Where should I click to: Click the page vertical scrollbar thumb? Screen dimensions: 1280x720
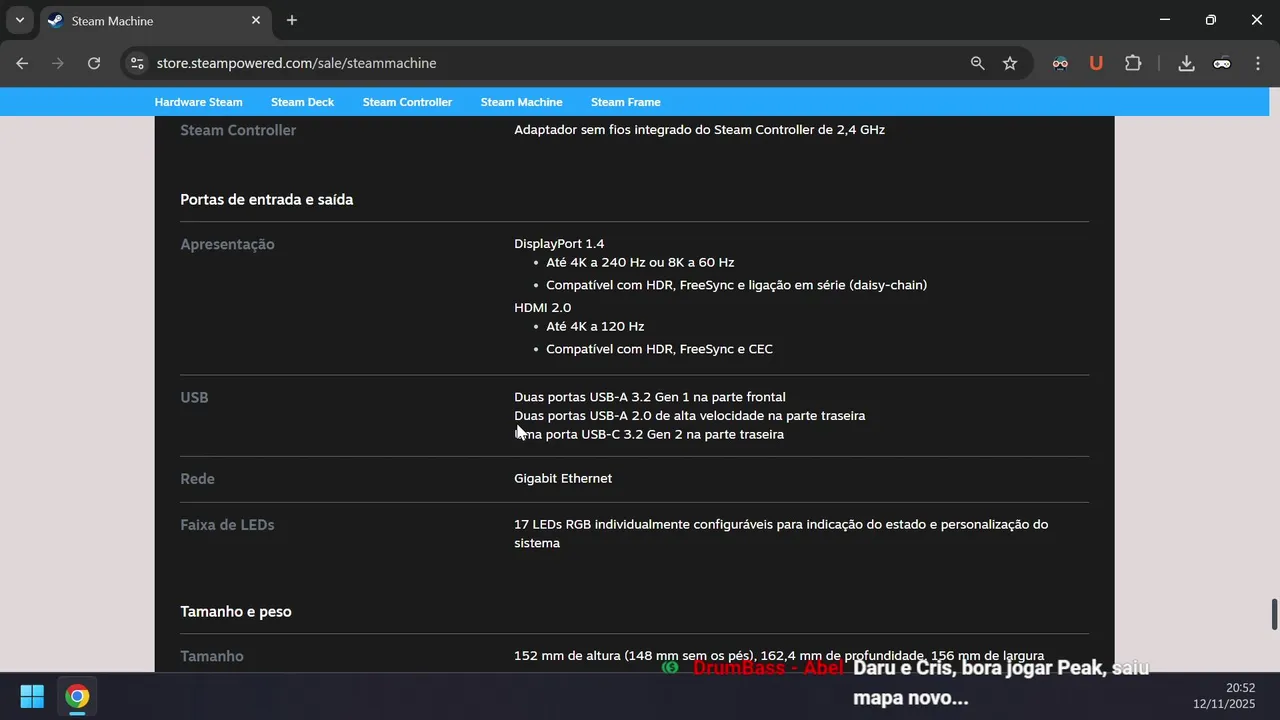1274,614
